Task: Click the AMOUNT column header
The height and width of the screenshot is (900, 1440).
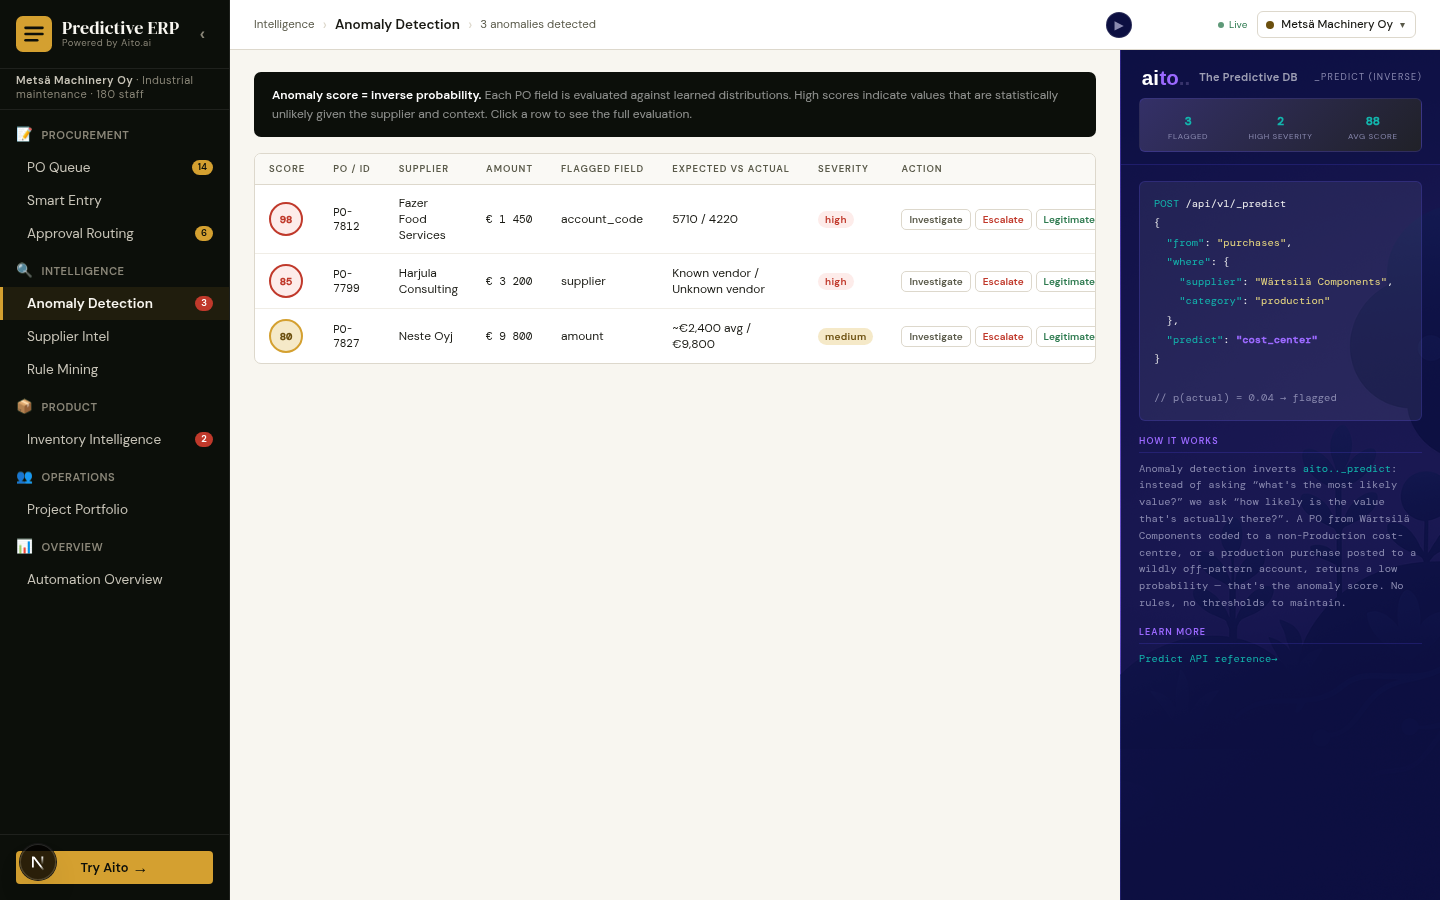Action: pyautogui.click(x=509, y=169)
